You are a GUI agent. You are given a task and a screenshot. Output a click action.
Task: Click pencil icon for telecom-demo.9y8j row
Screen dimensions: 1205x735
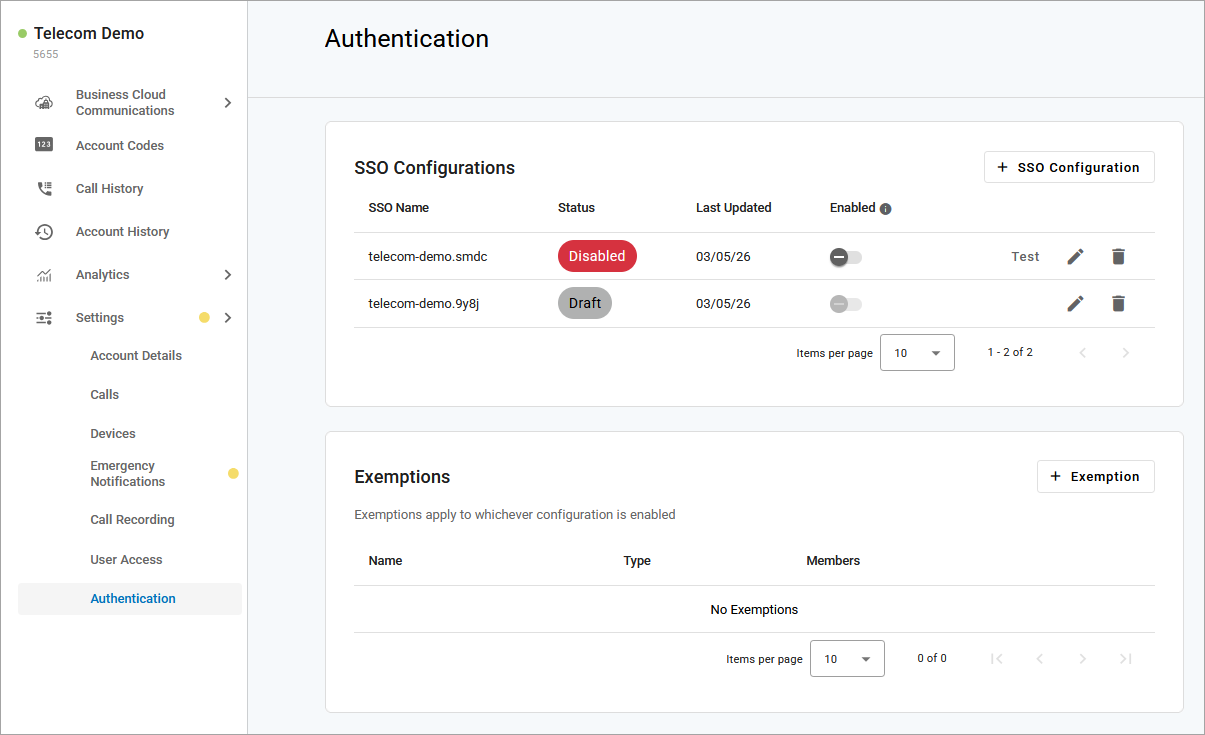[1075, 303]
